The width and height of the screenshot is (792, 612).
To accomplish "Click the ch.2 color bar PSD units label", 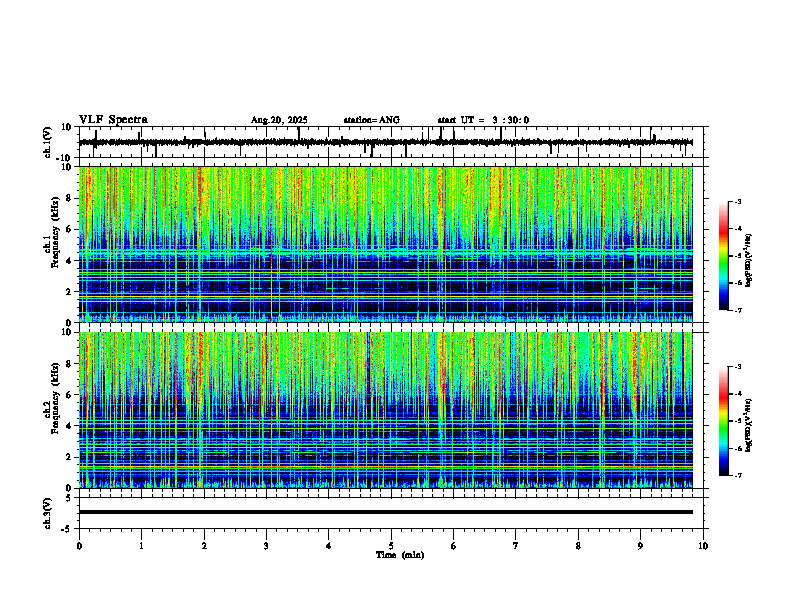I will (x=749, y=425).
